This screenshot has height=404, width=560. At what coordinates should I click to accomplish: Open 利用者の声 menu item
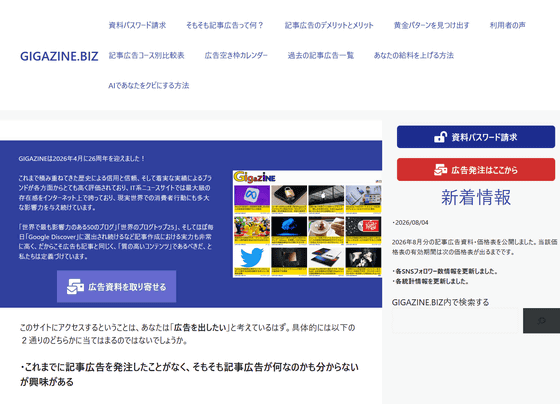(508, 25)
